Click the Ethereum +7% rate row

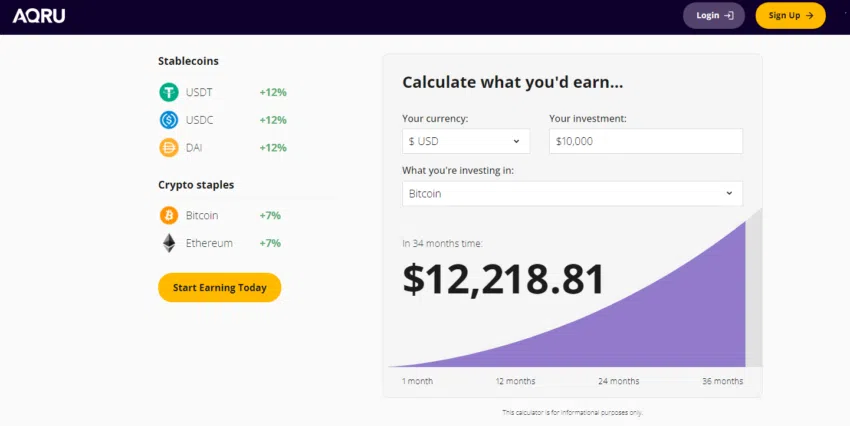(221, 243)
